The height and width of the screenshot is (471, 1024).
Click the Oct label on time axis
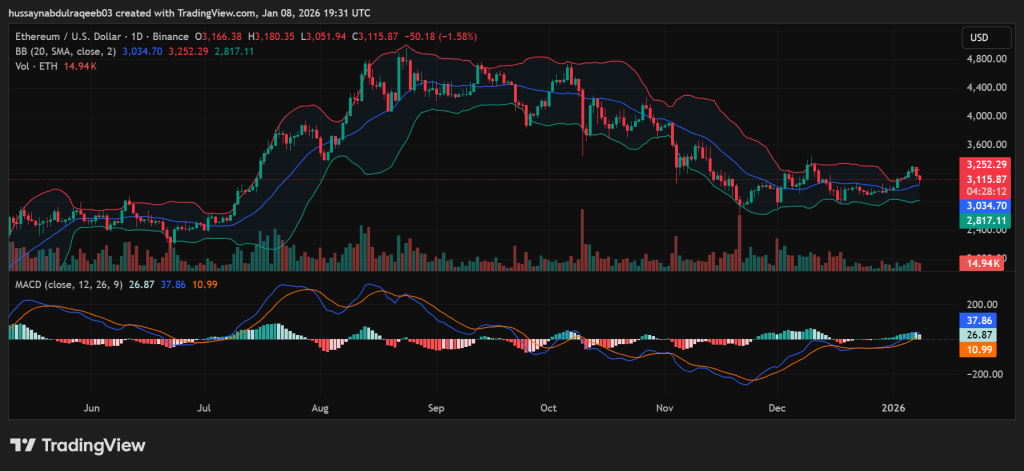(x=547, y=408)
